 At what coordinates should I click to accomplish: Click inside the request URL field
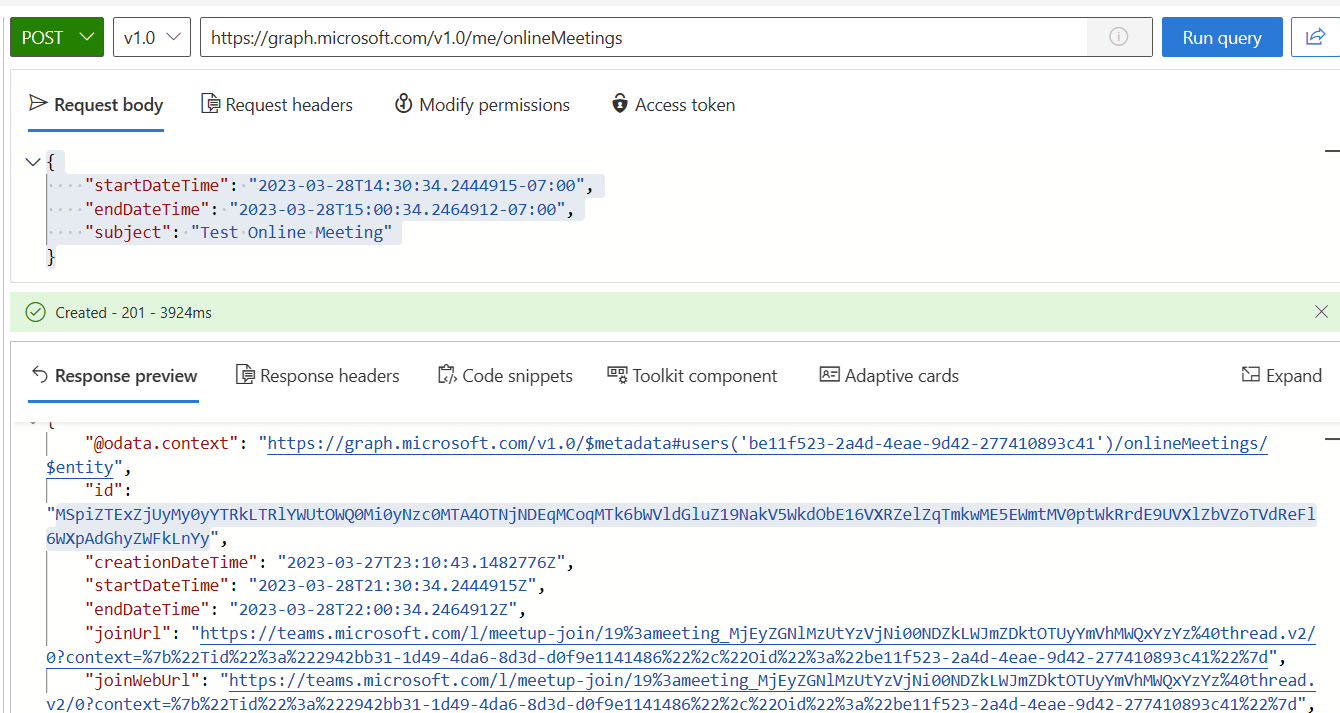600,36
